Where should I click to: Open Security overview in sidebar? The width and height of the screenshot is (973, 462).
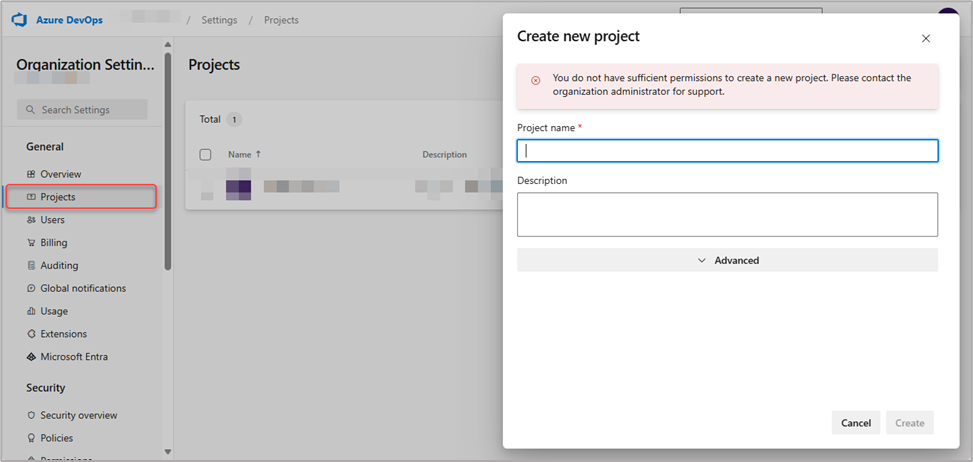click(x=78, y=415)
